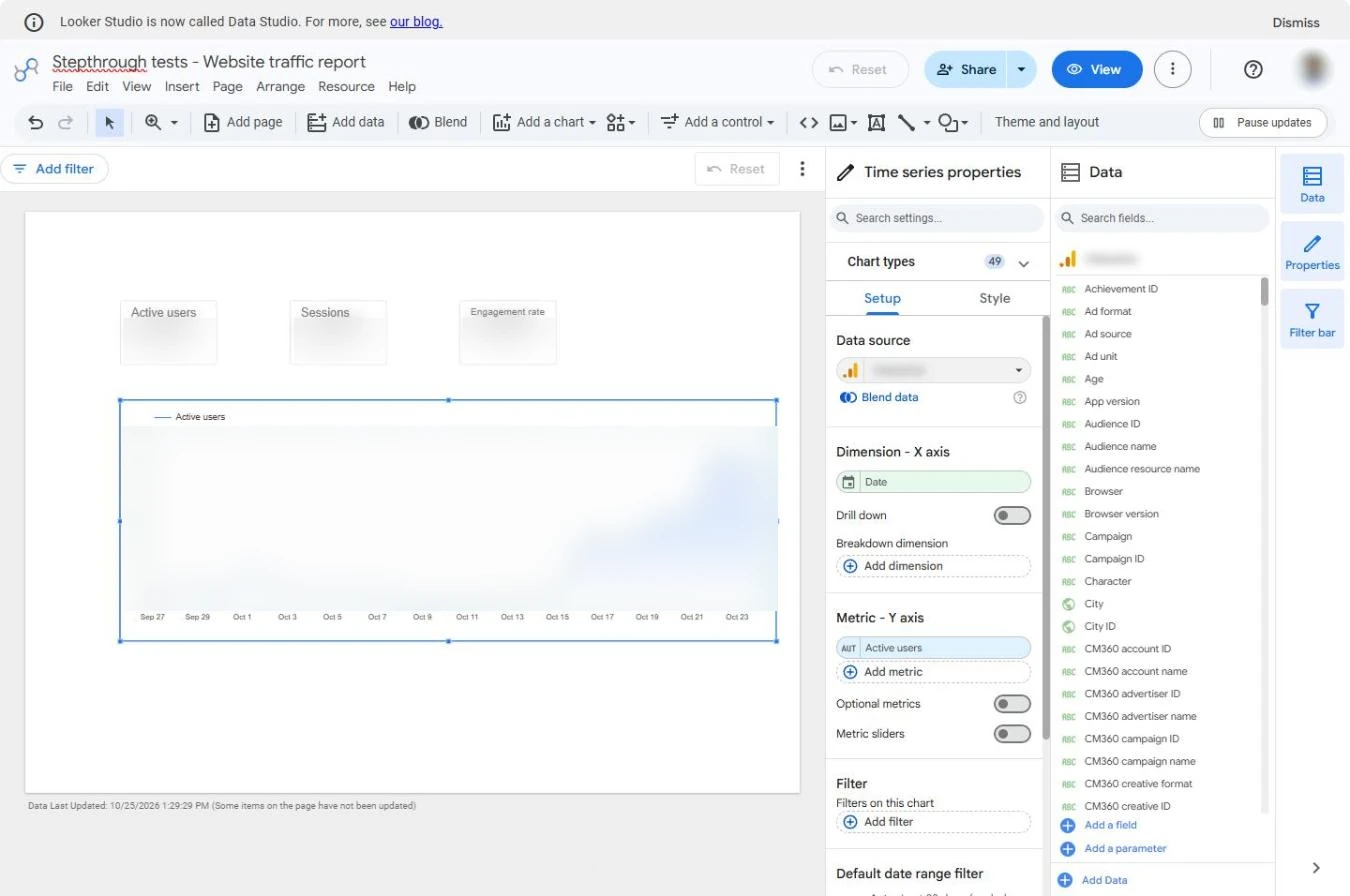1350x896 pixels.
Task: Open the Properties panel from the side rail
Action: pyautogui.click(x=1312, y=252)
